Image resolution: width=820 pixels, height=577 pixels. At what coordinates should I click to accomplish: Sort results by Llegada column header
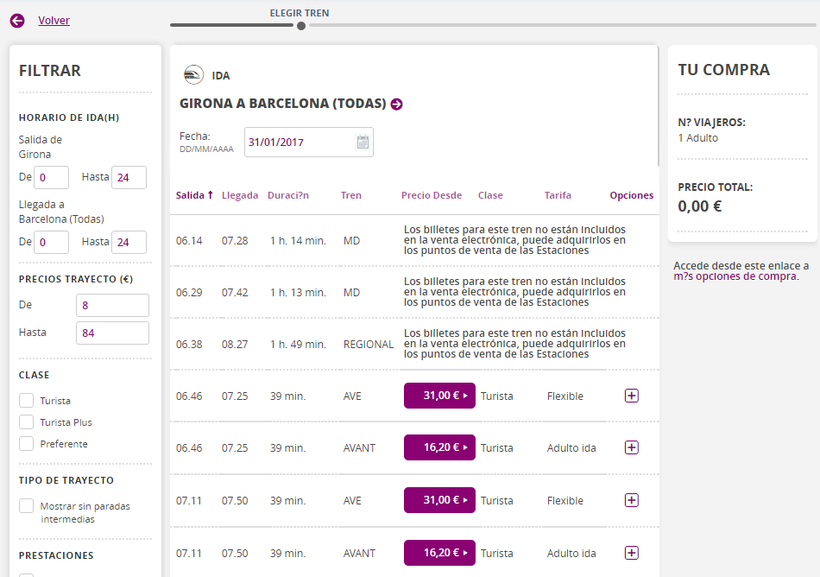coord(240,195)
